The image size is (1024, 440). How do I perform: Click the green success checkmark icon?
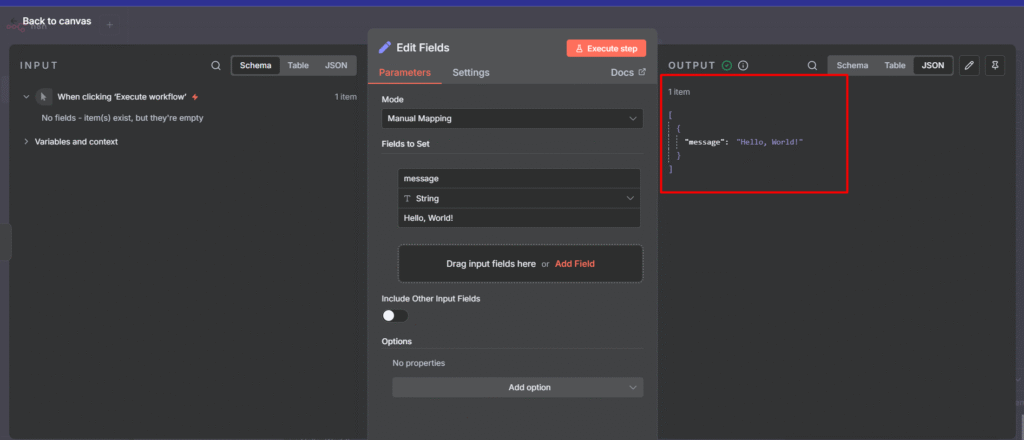coord(727,66)
